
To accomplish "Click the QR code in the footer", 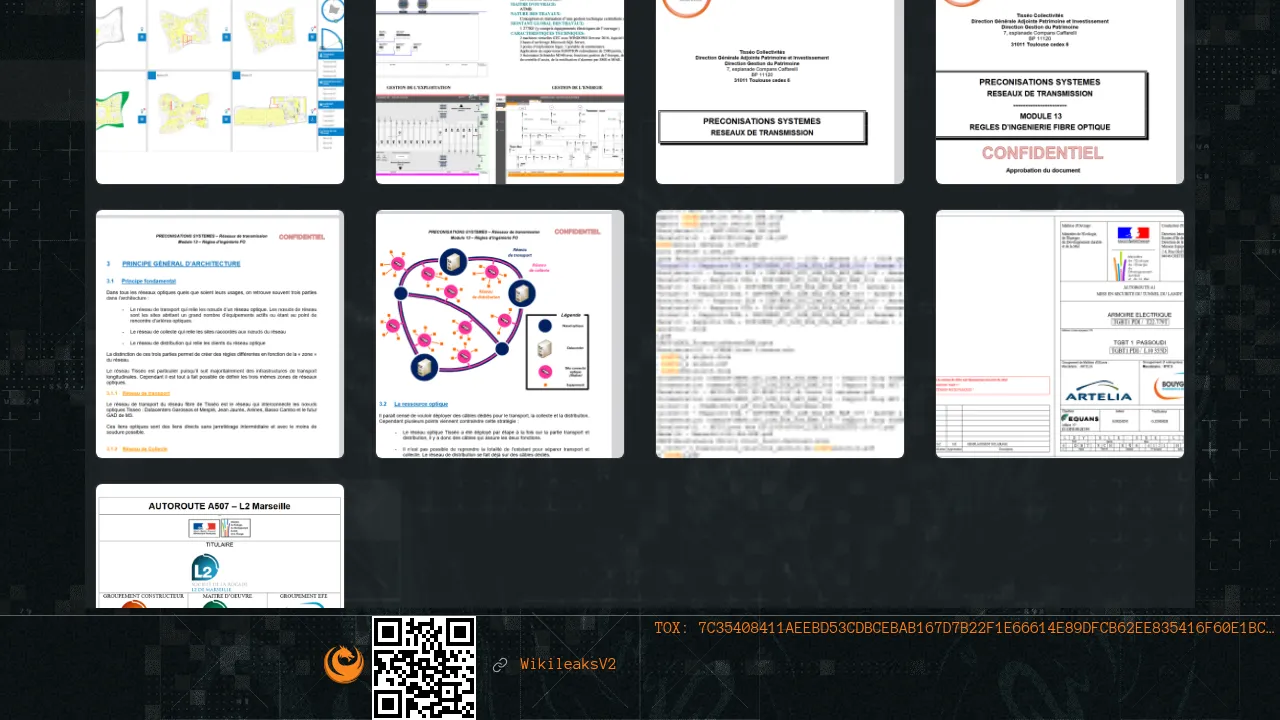I will click(424, 667).
